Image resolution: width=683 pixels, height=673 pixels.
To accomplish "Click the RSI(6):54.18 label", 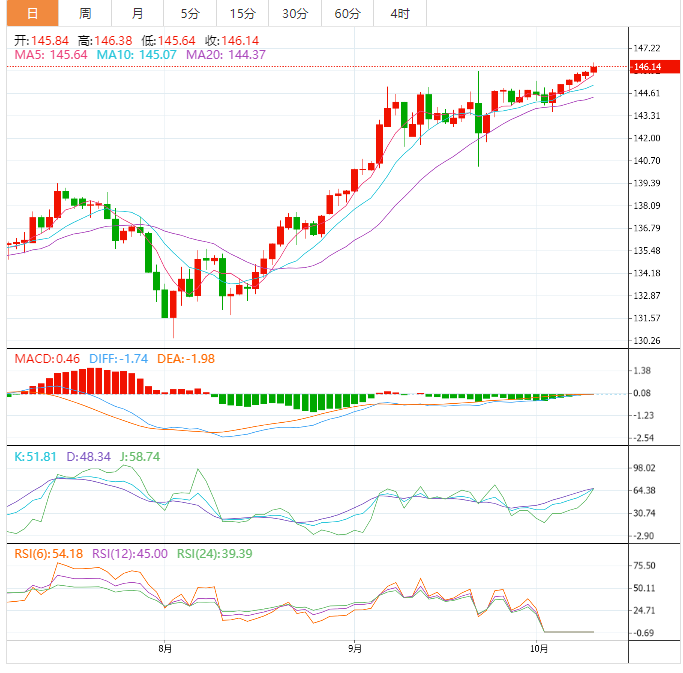I will (48, 554).
